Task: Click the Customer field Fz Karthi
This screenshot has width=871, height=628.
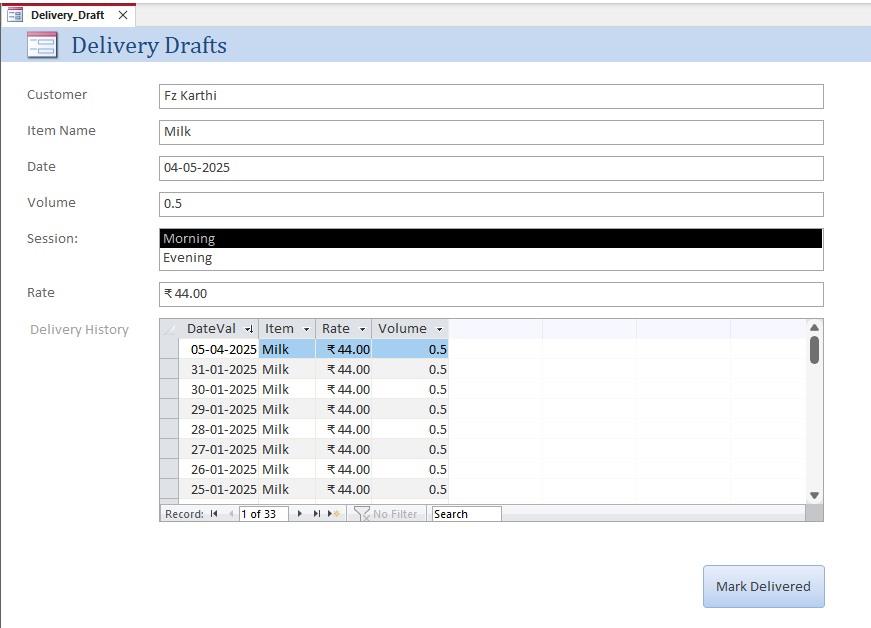Action: click(x=491, y=96)
